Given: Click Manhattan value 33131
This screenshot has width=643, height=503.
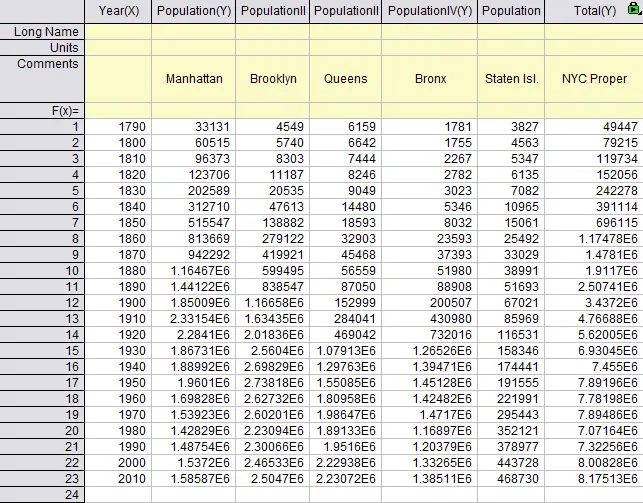Looking at the screenshot, I should (x=194, y=127).
